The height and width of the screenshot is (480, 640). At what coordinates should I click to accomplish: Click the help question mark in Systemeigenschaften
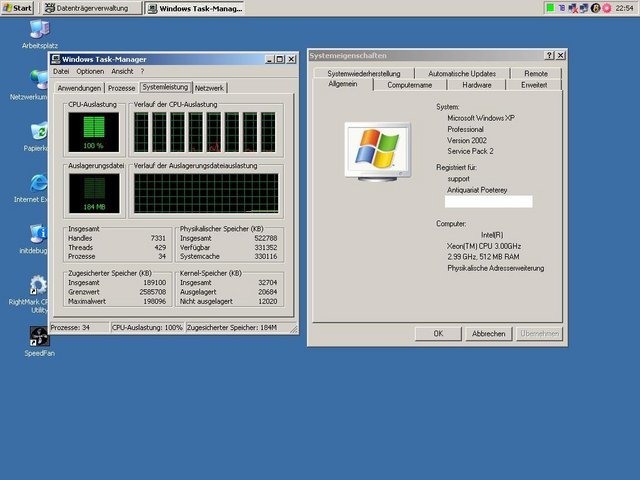point(549,56)
